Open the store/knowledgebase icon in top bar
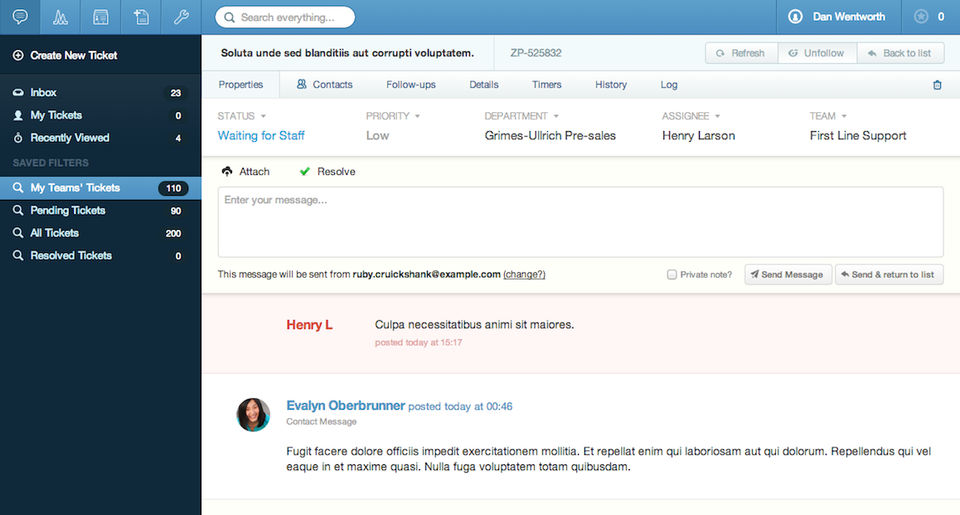 (x=100, y=17)
